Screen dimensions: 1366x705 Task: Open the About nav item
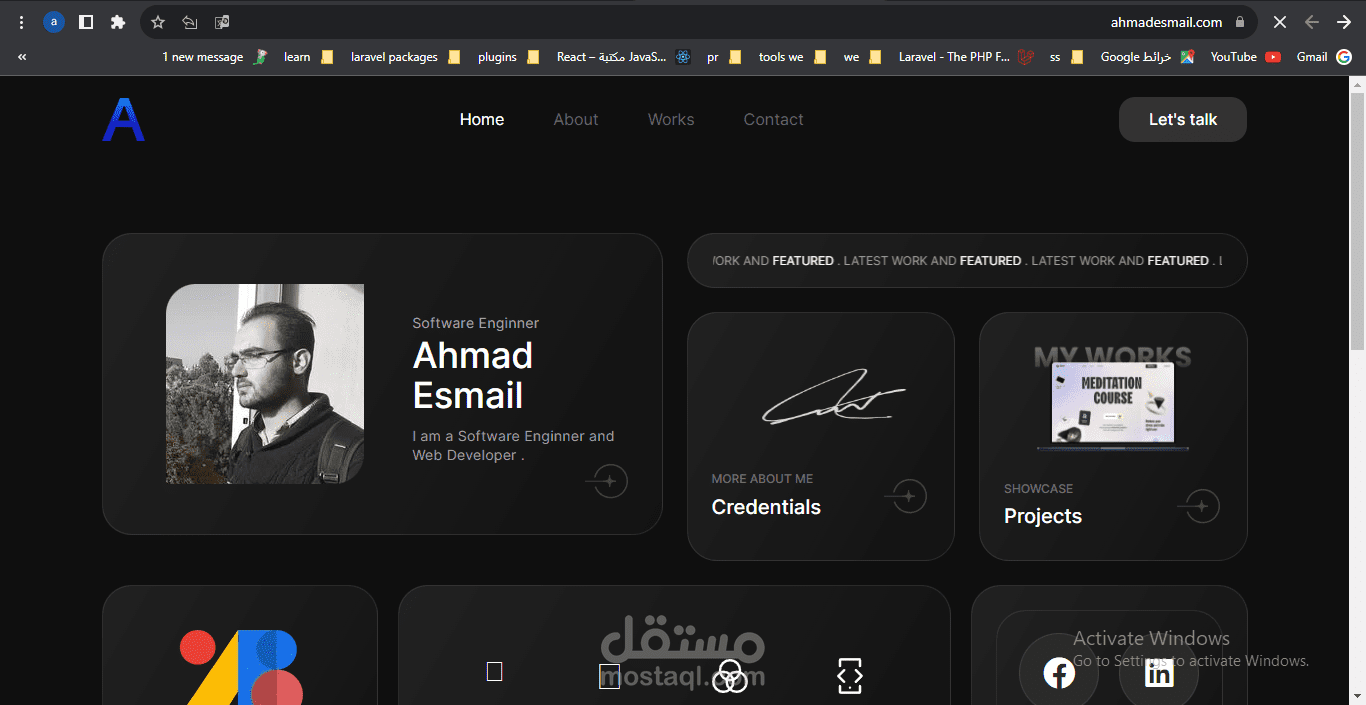[x=576, y=119]
